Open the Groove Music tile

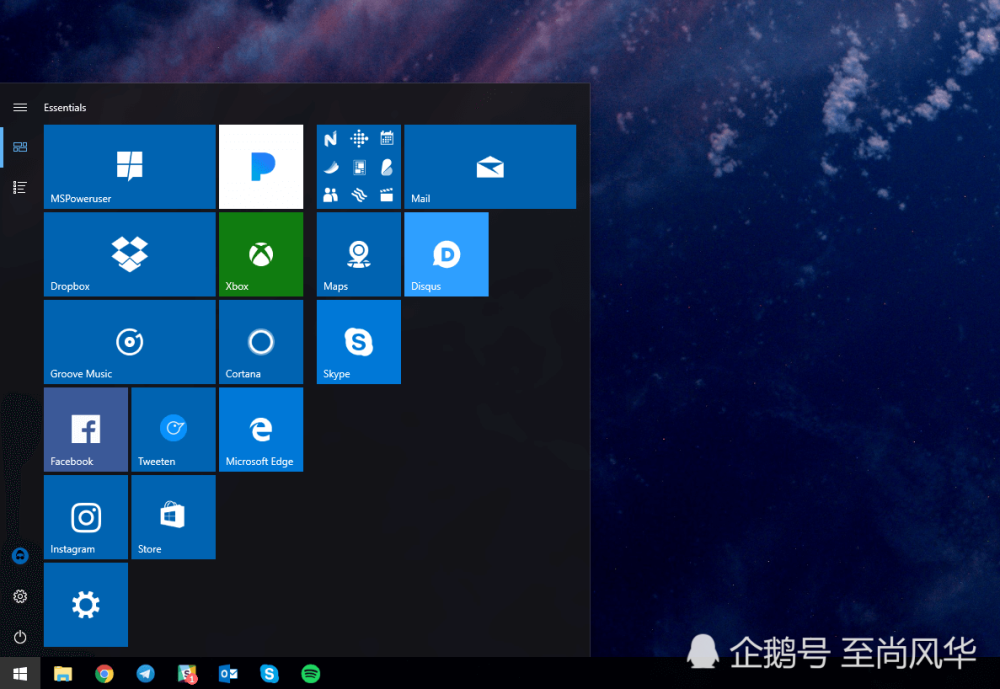(x=129, y=342)
